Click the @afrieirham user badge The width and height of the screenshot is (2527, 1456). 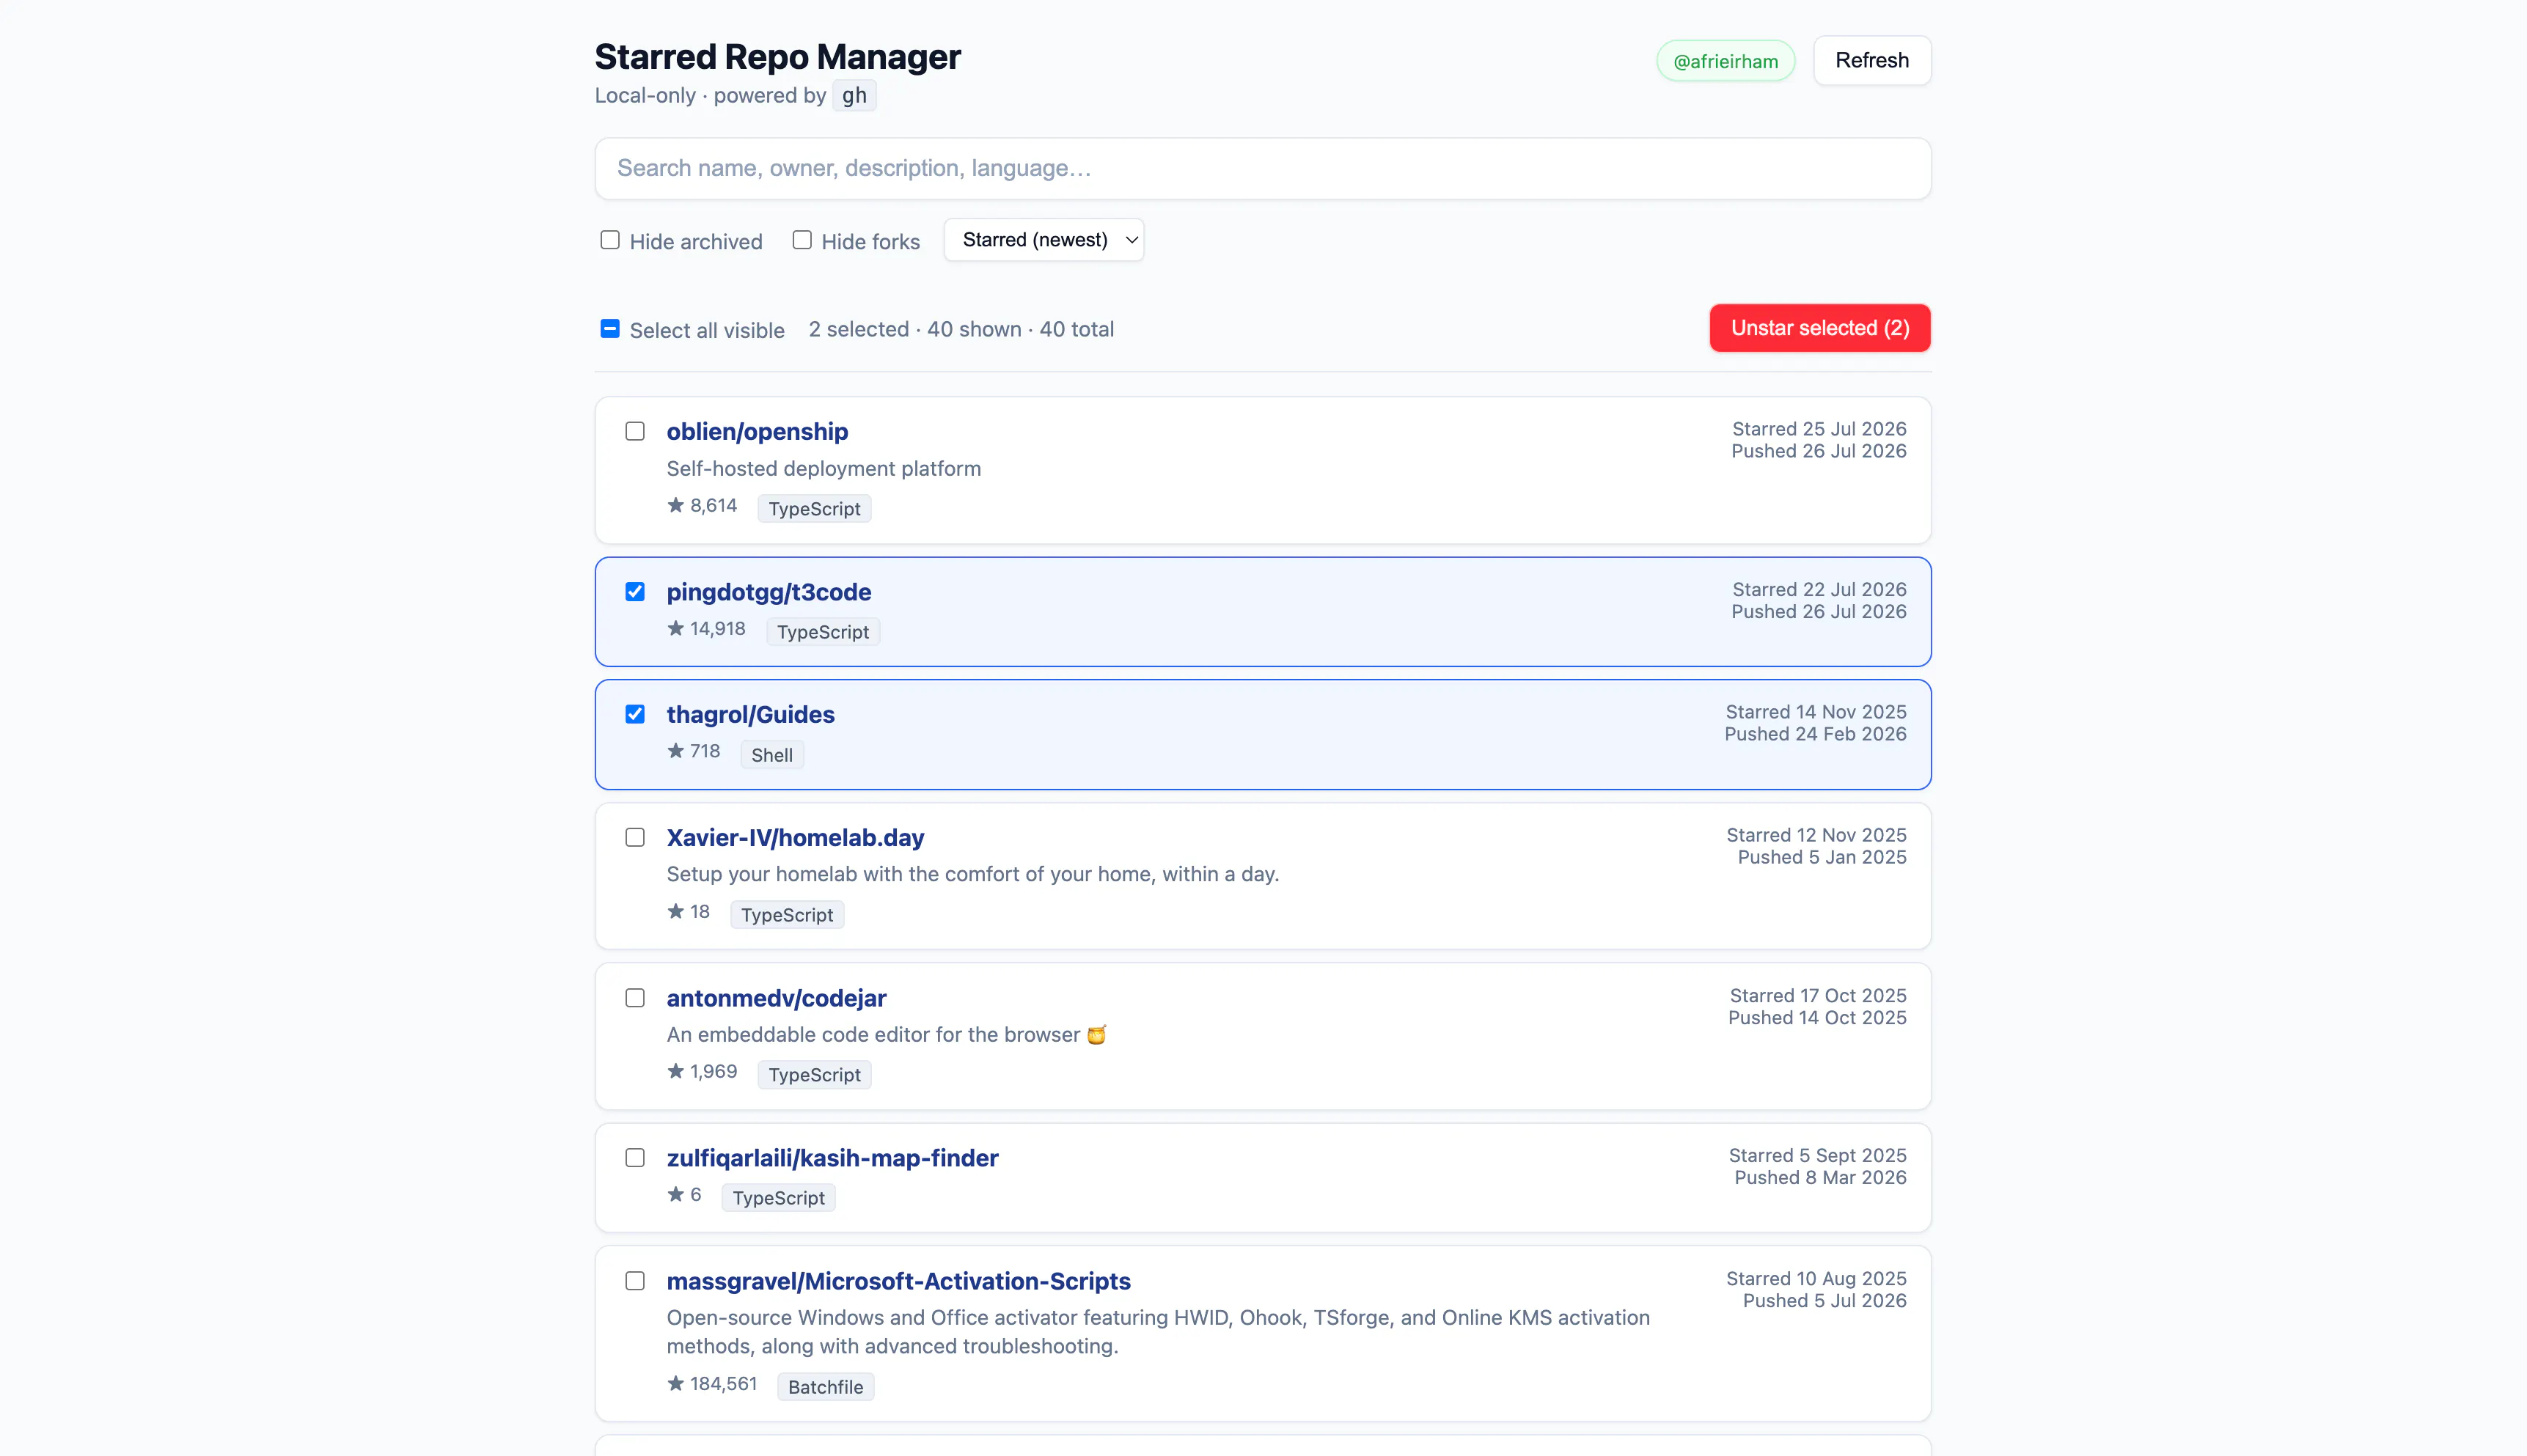tap(1725, 61)
